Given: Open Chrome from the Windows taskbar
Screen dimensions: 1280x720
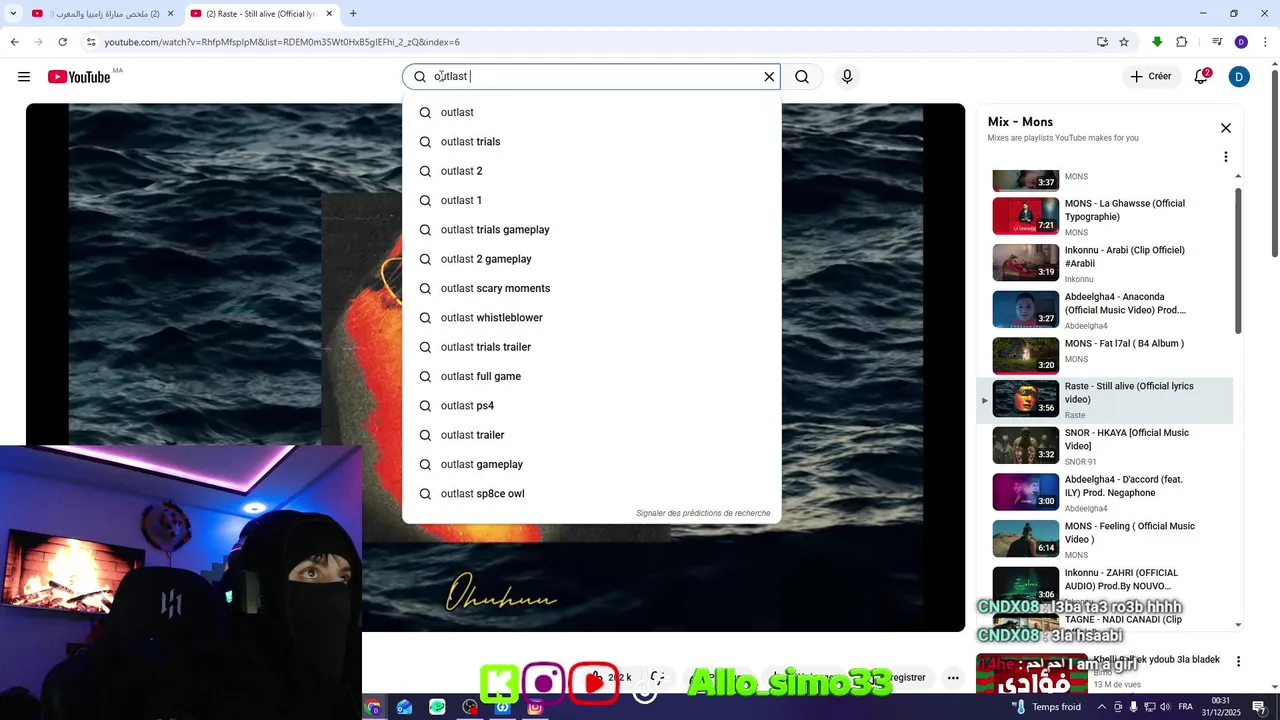Looking at the screenshot, I should pos(372,707).
